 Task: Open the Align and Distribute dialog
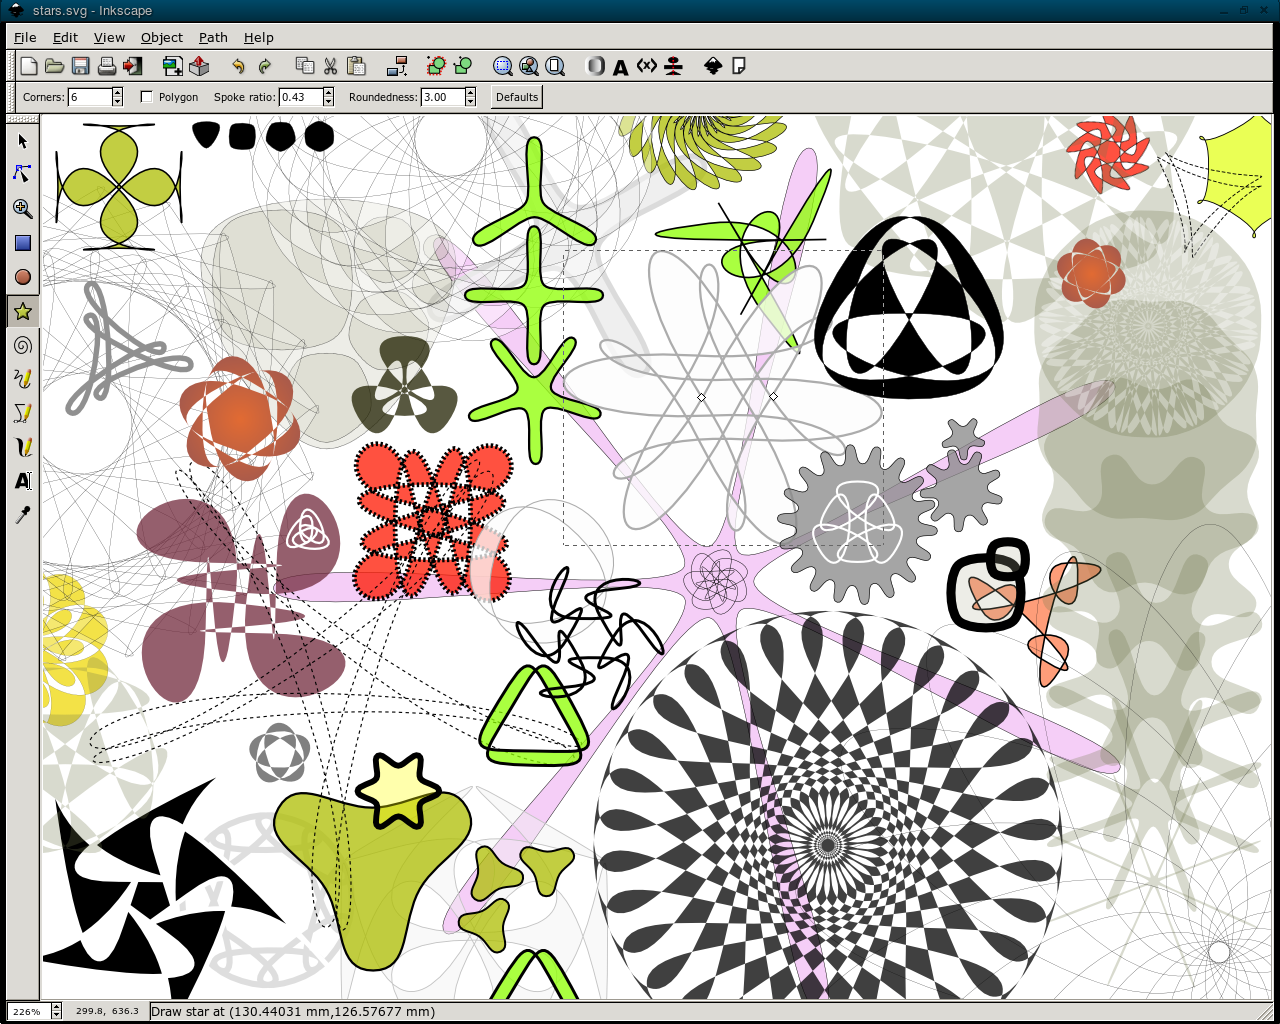[x=673, y=66]
